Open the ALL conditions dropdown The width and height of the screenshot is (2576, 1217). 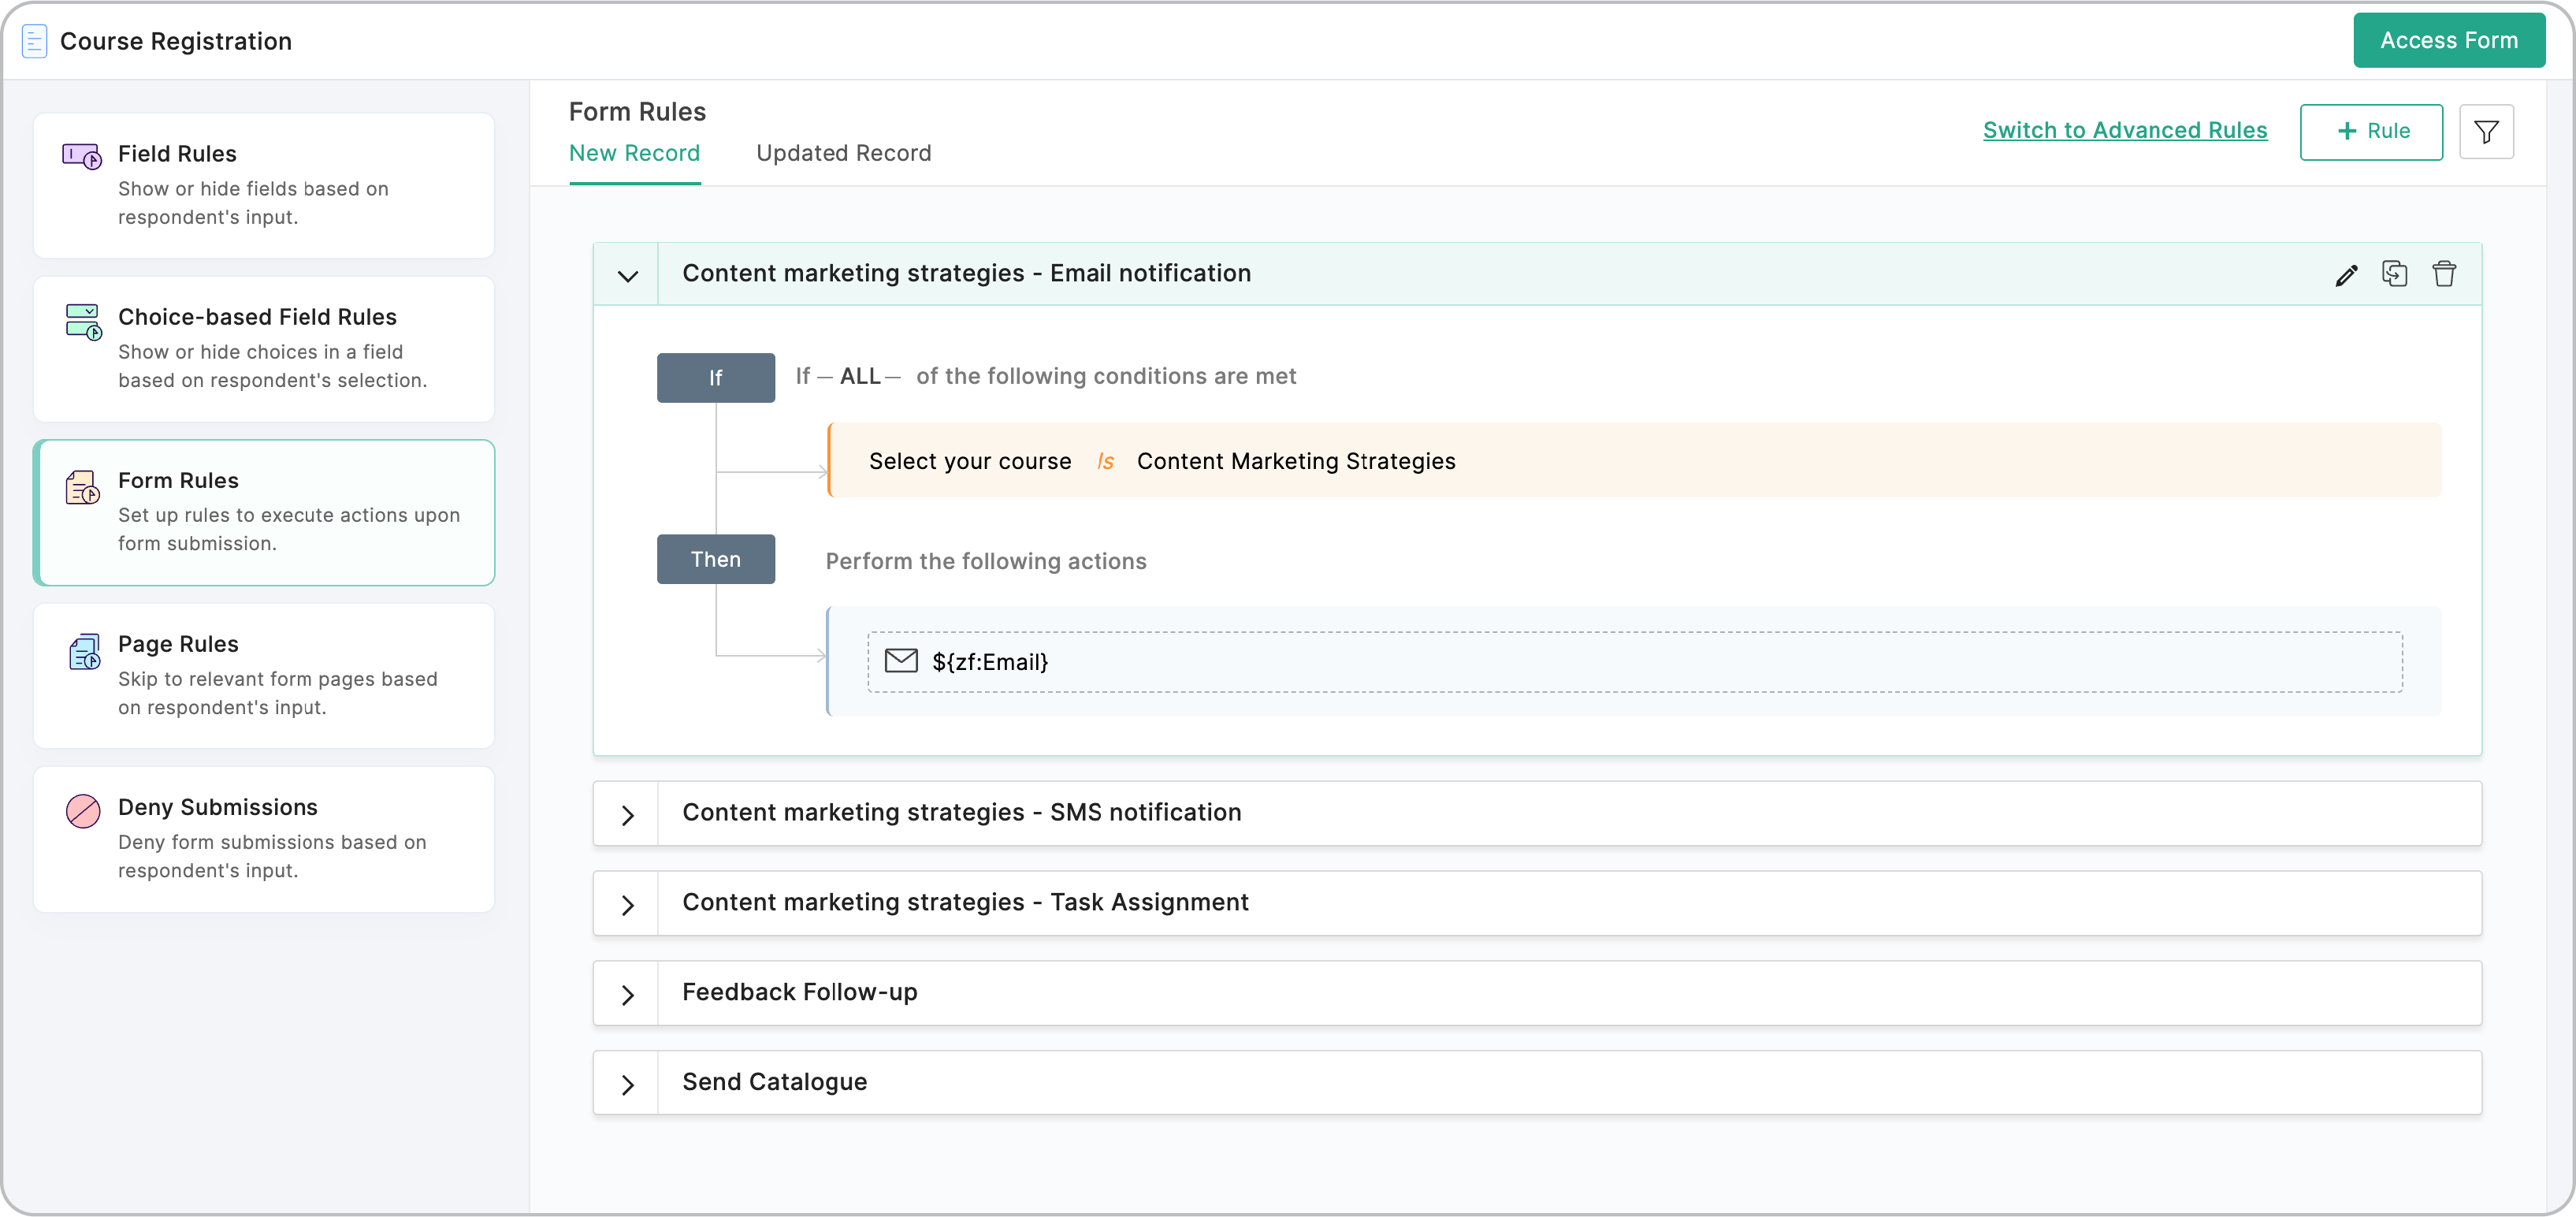(861, 375)
